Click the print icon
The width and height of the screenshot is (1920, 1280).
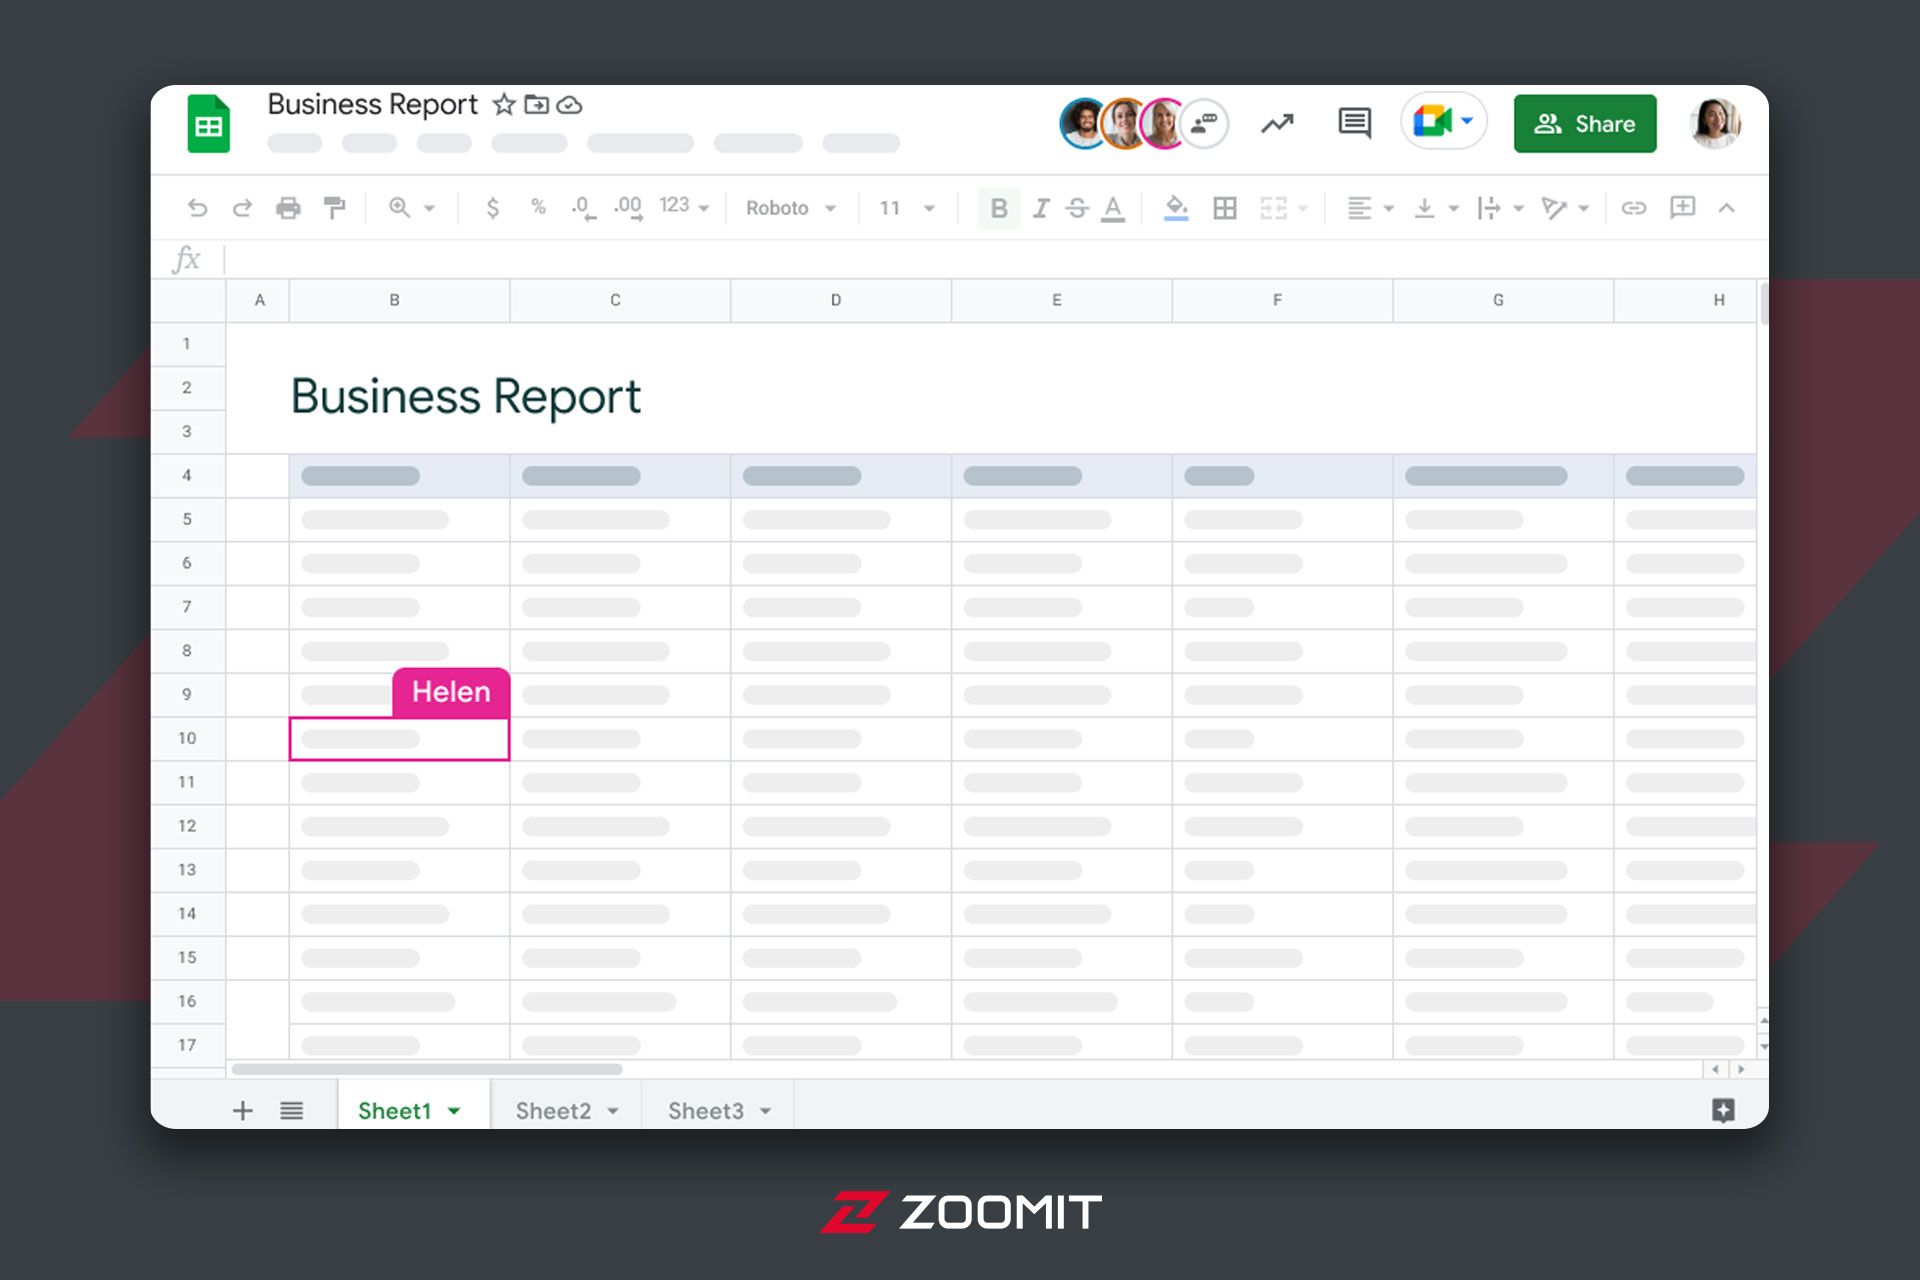pos(288,208)
